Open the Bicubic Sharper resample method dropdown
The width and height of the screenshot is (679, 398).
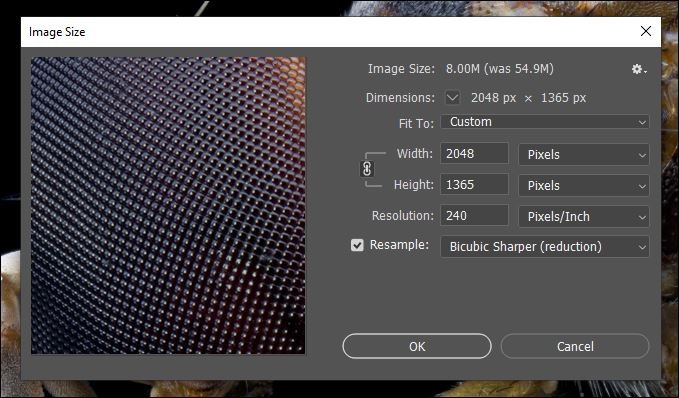pos(544,247)
